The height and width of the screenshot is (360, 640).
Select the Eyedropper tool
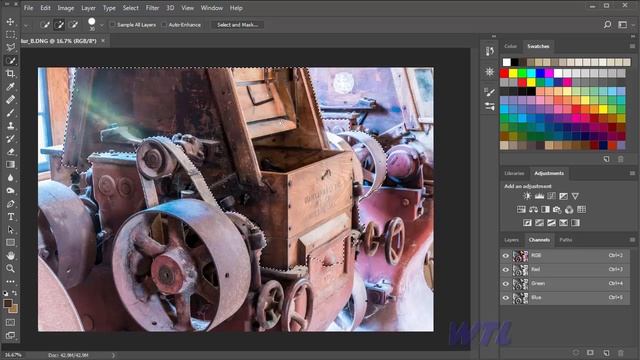[x=10, y=87]
